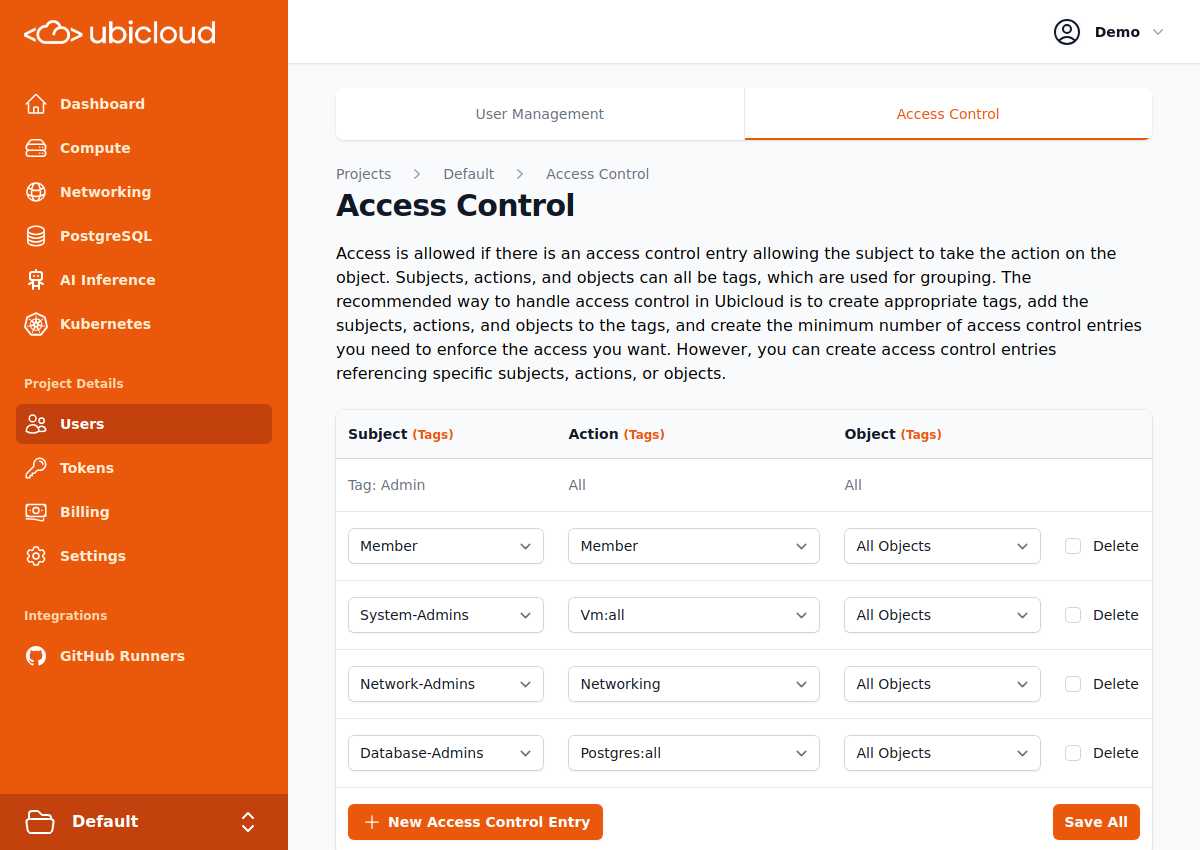Image resolution: width=1200 pixels, height=850 pixels.
Task: Click the Subject Tags link
Action: pyautogui.click(x=433, y=435)
